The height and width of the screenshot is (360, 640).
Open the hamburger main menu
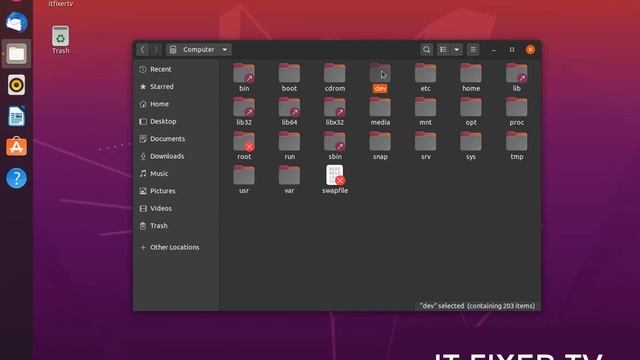pos(473,50)
